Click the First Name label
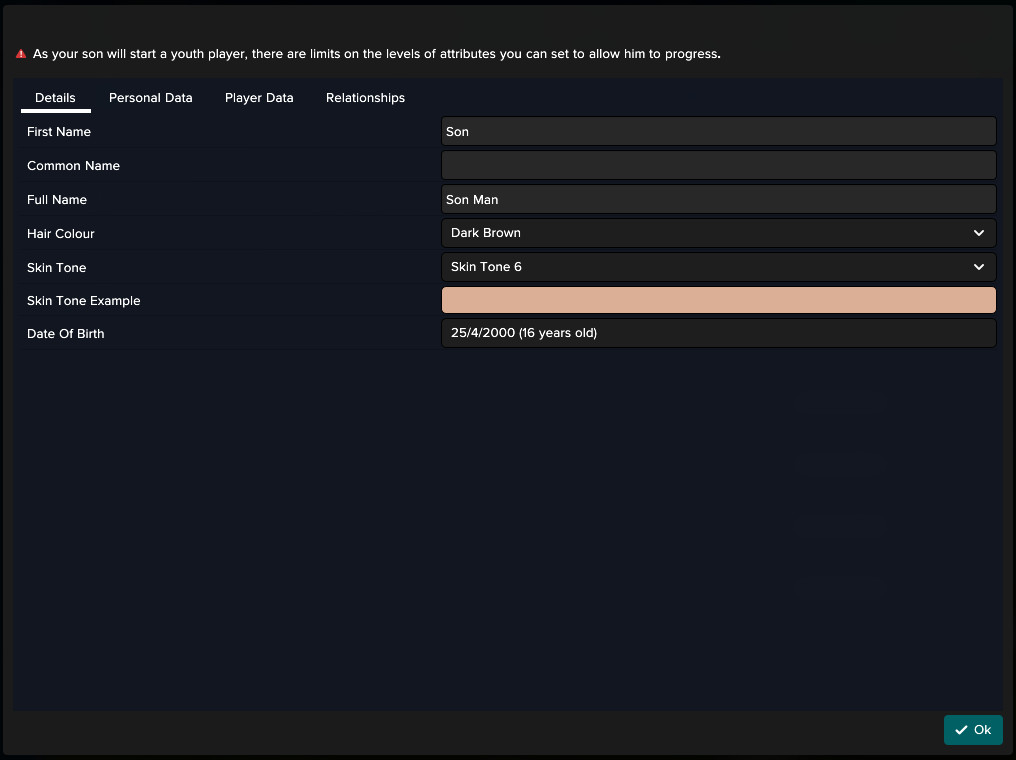Viewport: 1016px width, 760px height. tap(59, 132)
